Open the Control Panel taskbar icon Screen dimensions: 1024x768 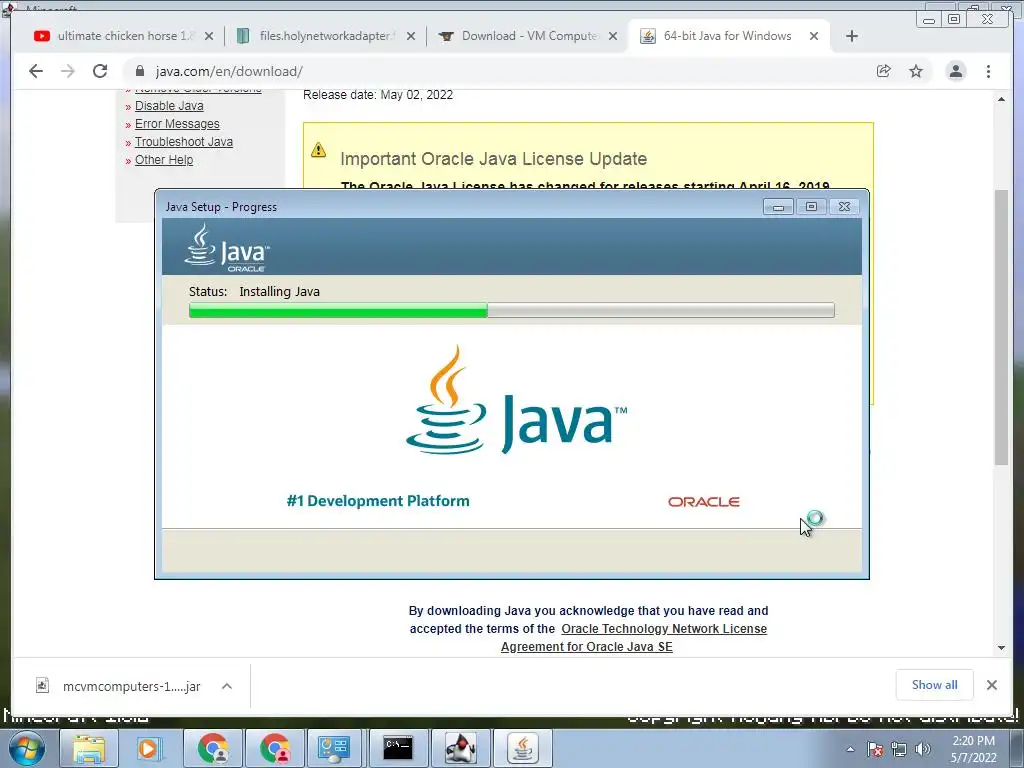(x=336, y=748)
